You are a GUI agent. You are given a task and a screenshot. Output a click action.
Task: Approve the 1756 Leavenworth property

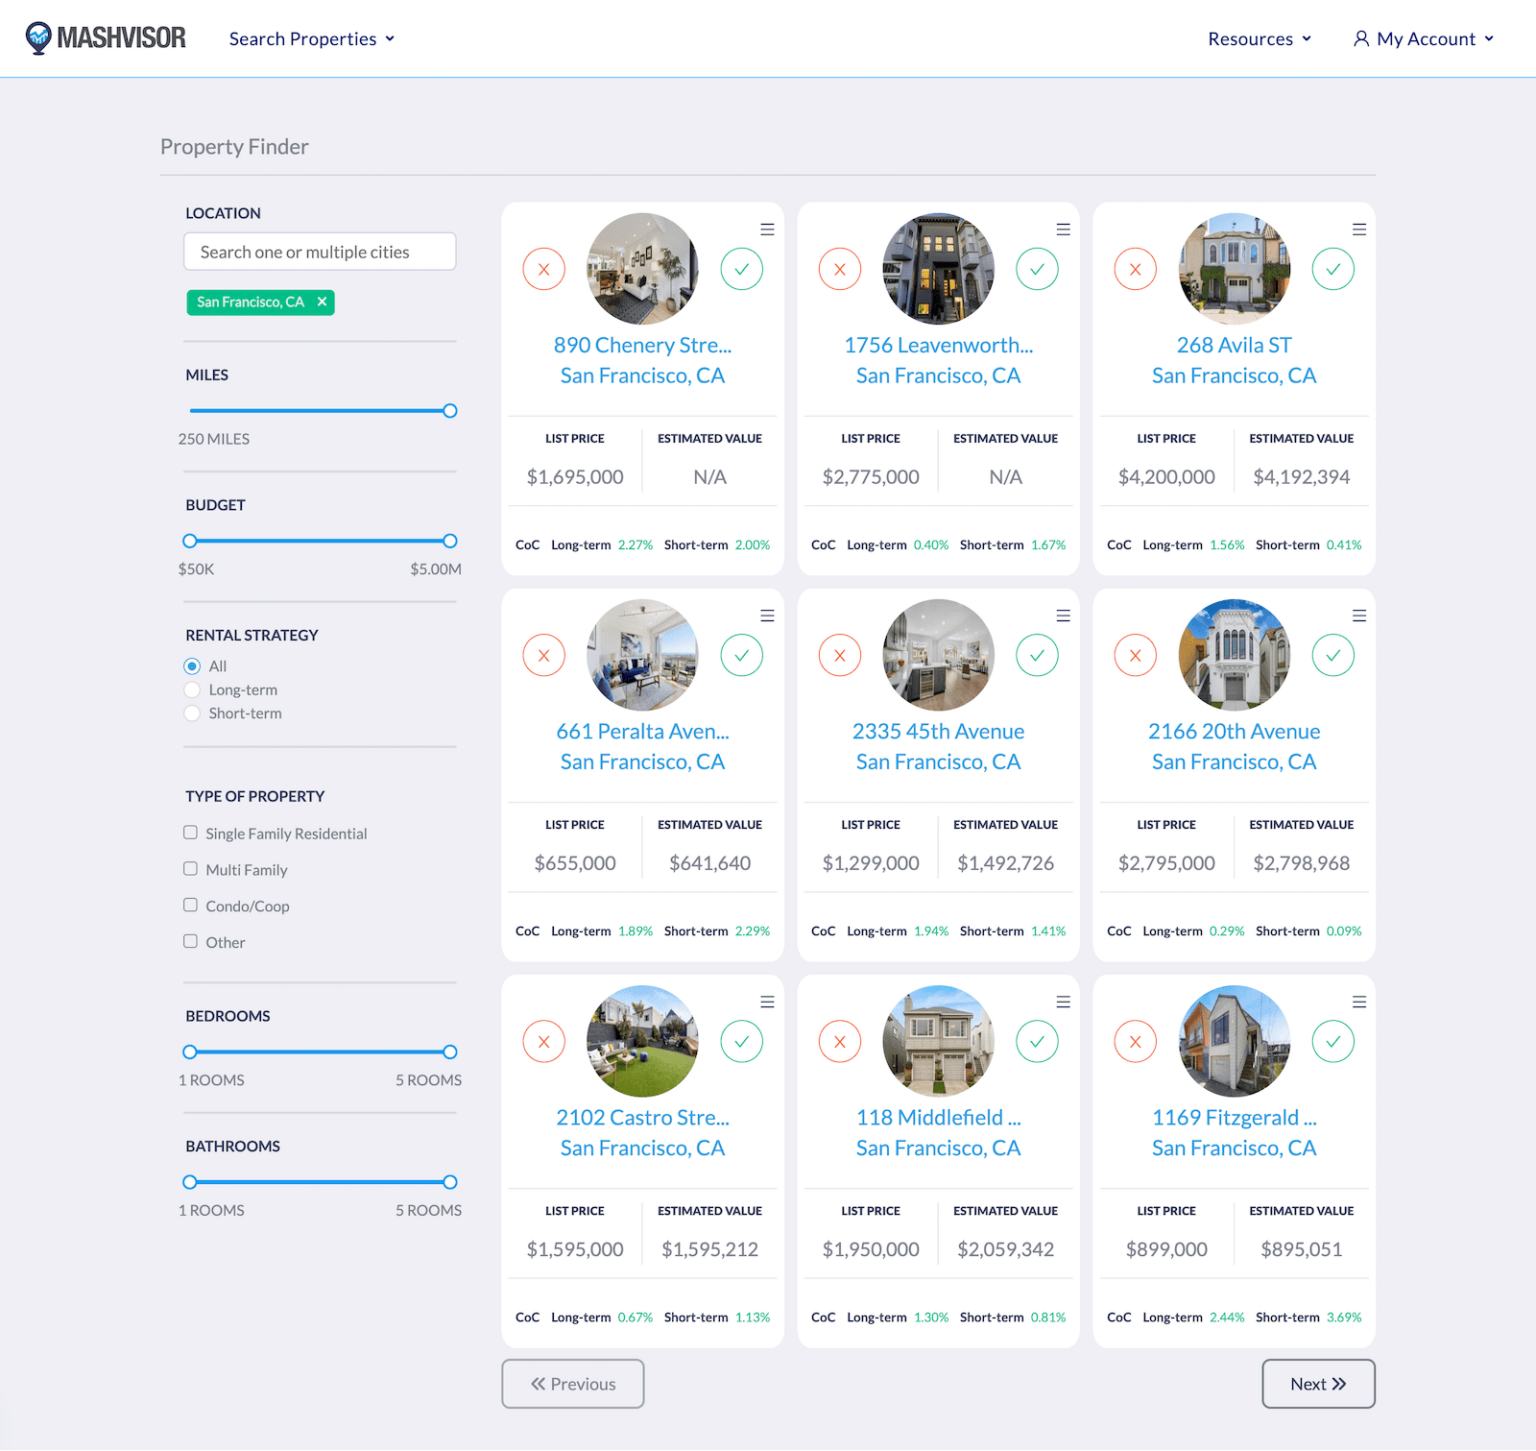pos(1037,268)
